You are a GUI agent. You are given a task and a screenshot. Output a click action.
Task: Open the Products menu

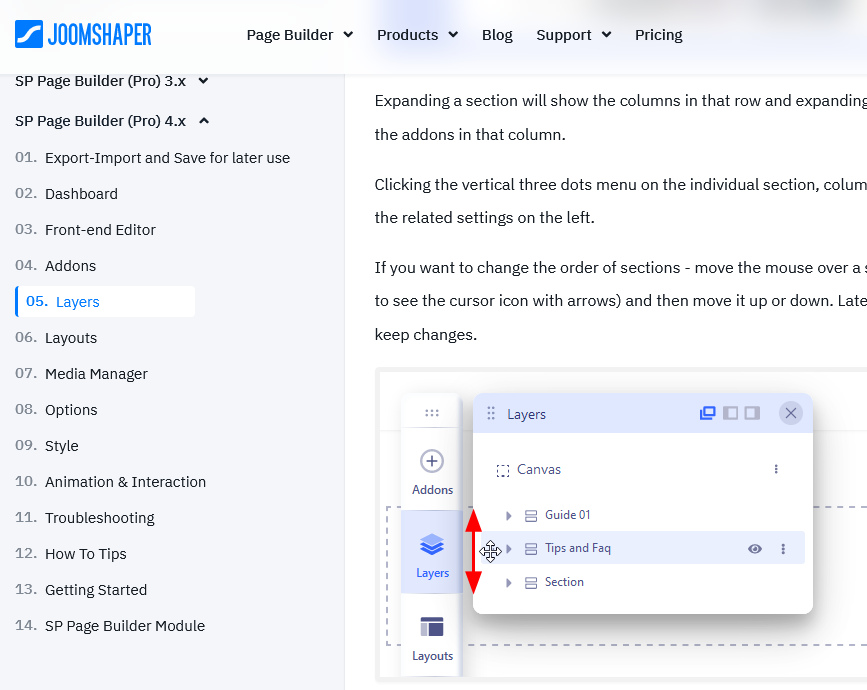click(x=408, y=35)
